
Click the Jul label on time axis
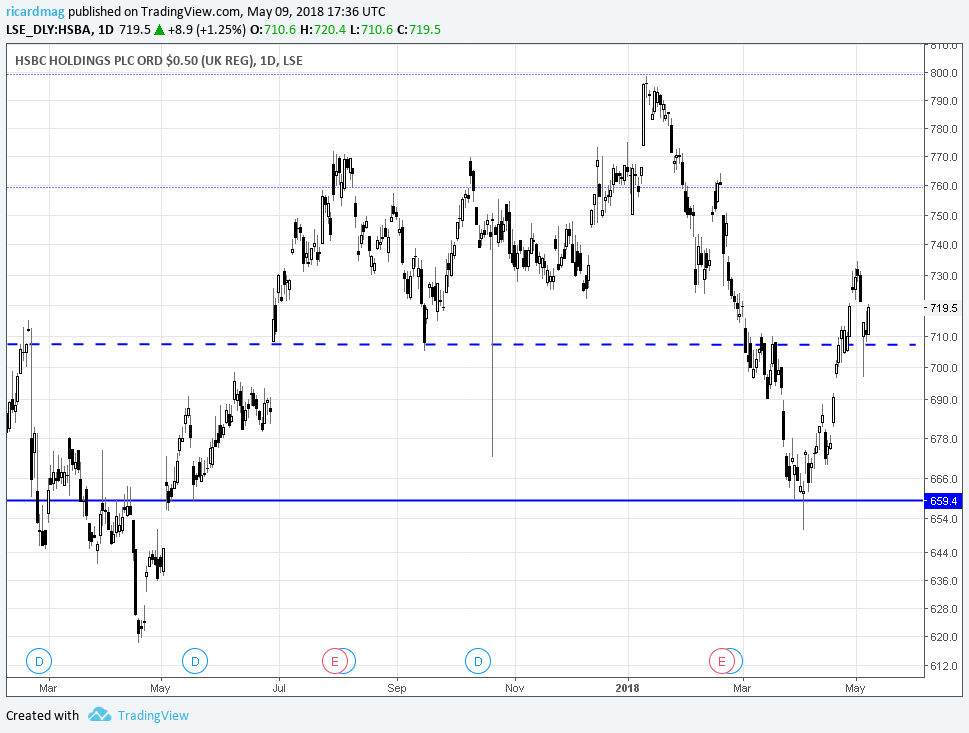pos(279,688)
